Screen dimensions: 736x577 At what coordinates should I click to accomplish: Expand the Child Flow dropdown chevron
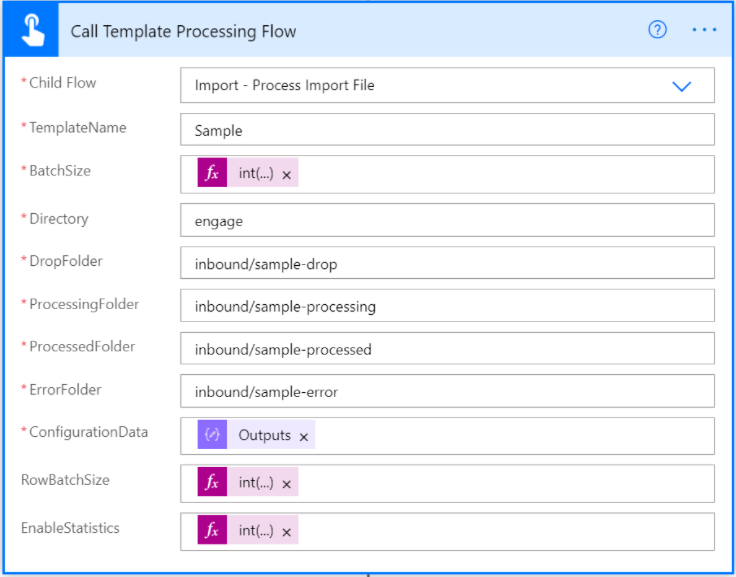tap(681, 86)
